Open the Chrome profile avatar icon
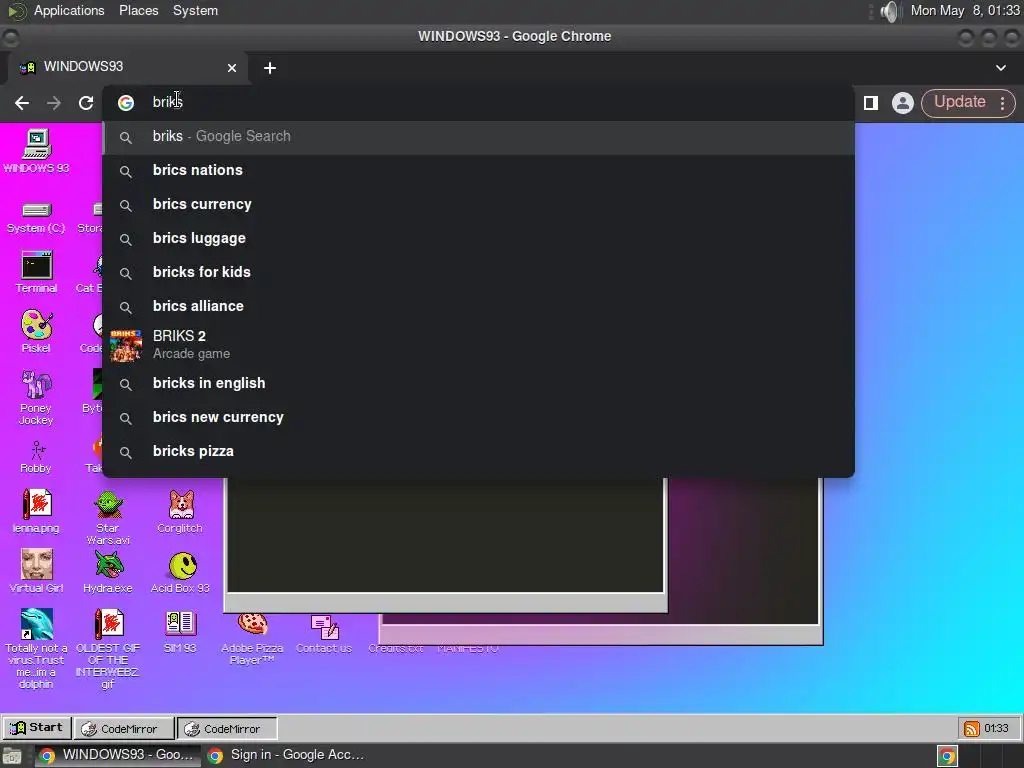The height and width of the screenshot is (768, 1024). pos(903,103)
